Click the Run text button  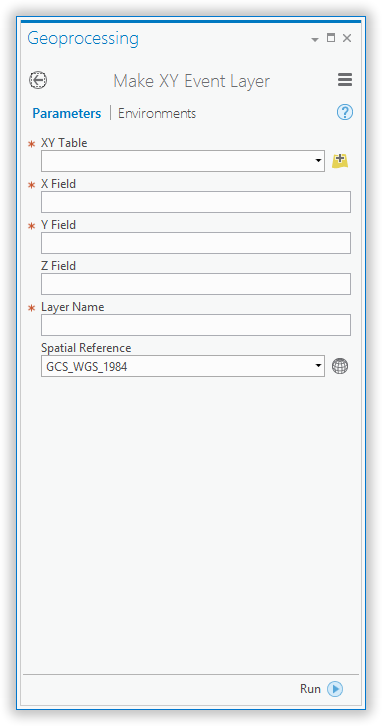[310, 689]
